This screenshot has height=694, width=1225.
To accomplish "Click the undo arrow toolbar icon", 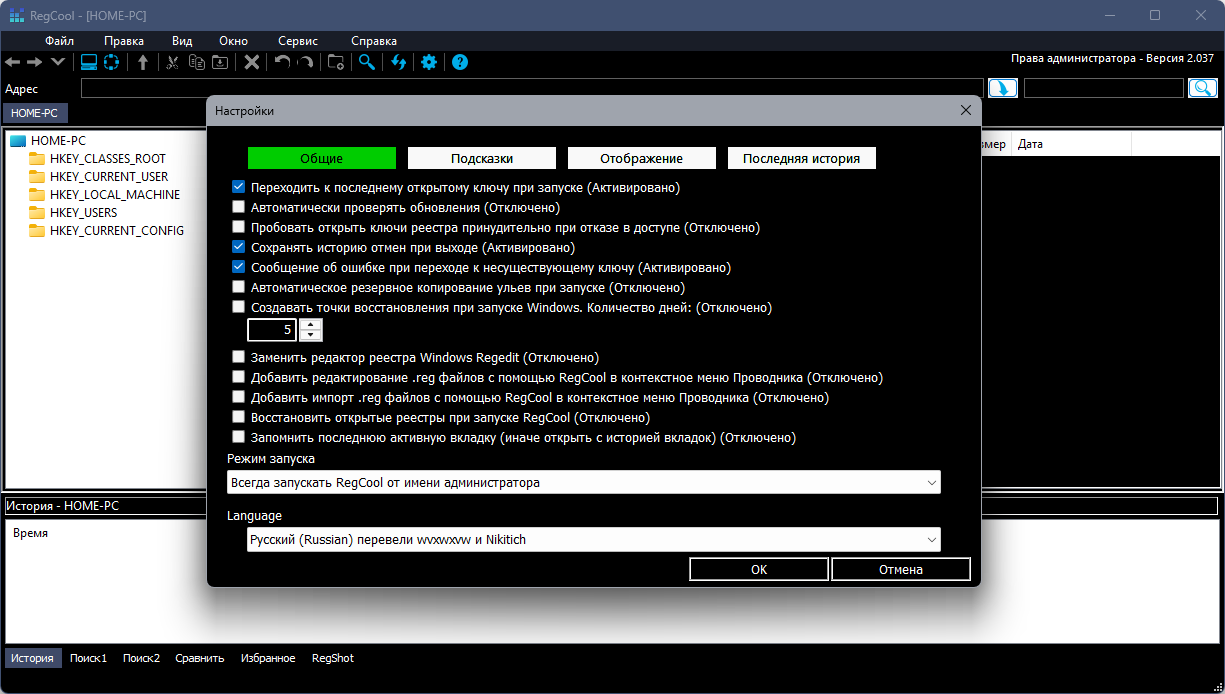I will coord(282,62).
